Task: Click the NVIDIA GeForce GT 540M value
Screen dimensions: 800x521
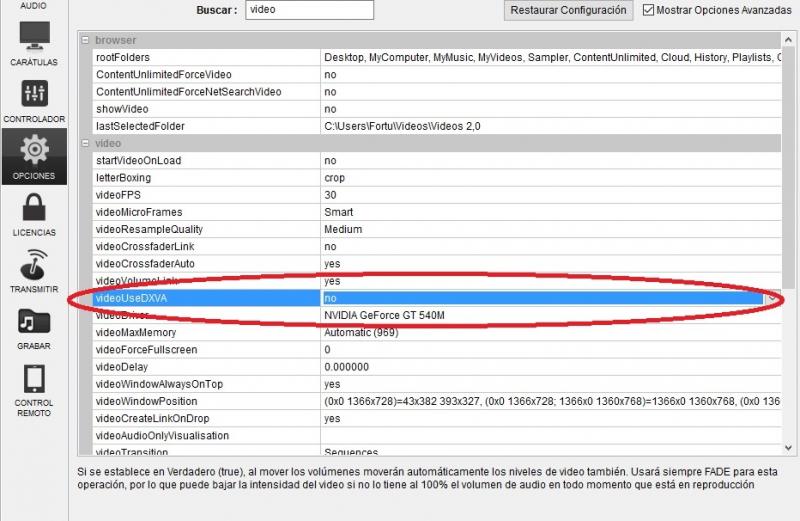Action: pos(384,315)
